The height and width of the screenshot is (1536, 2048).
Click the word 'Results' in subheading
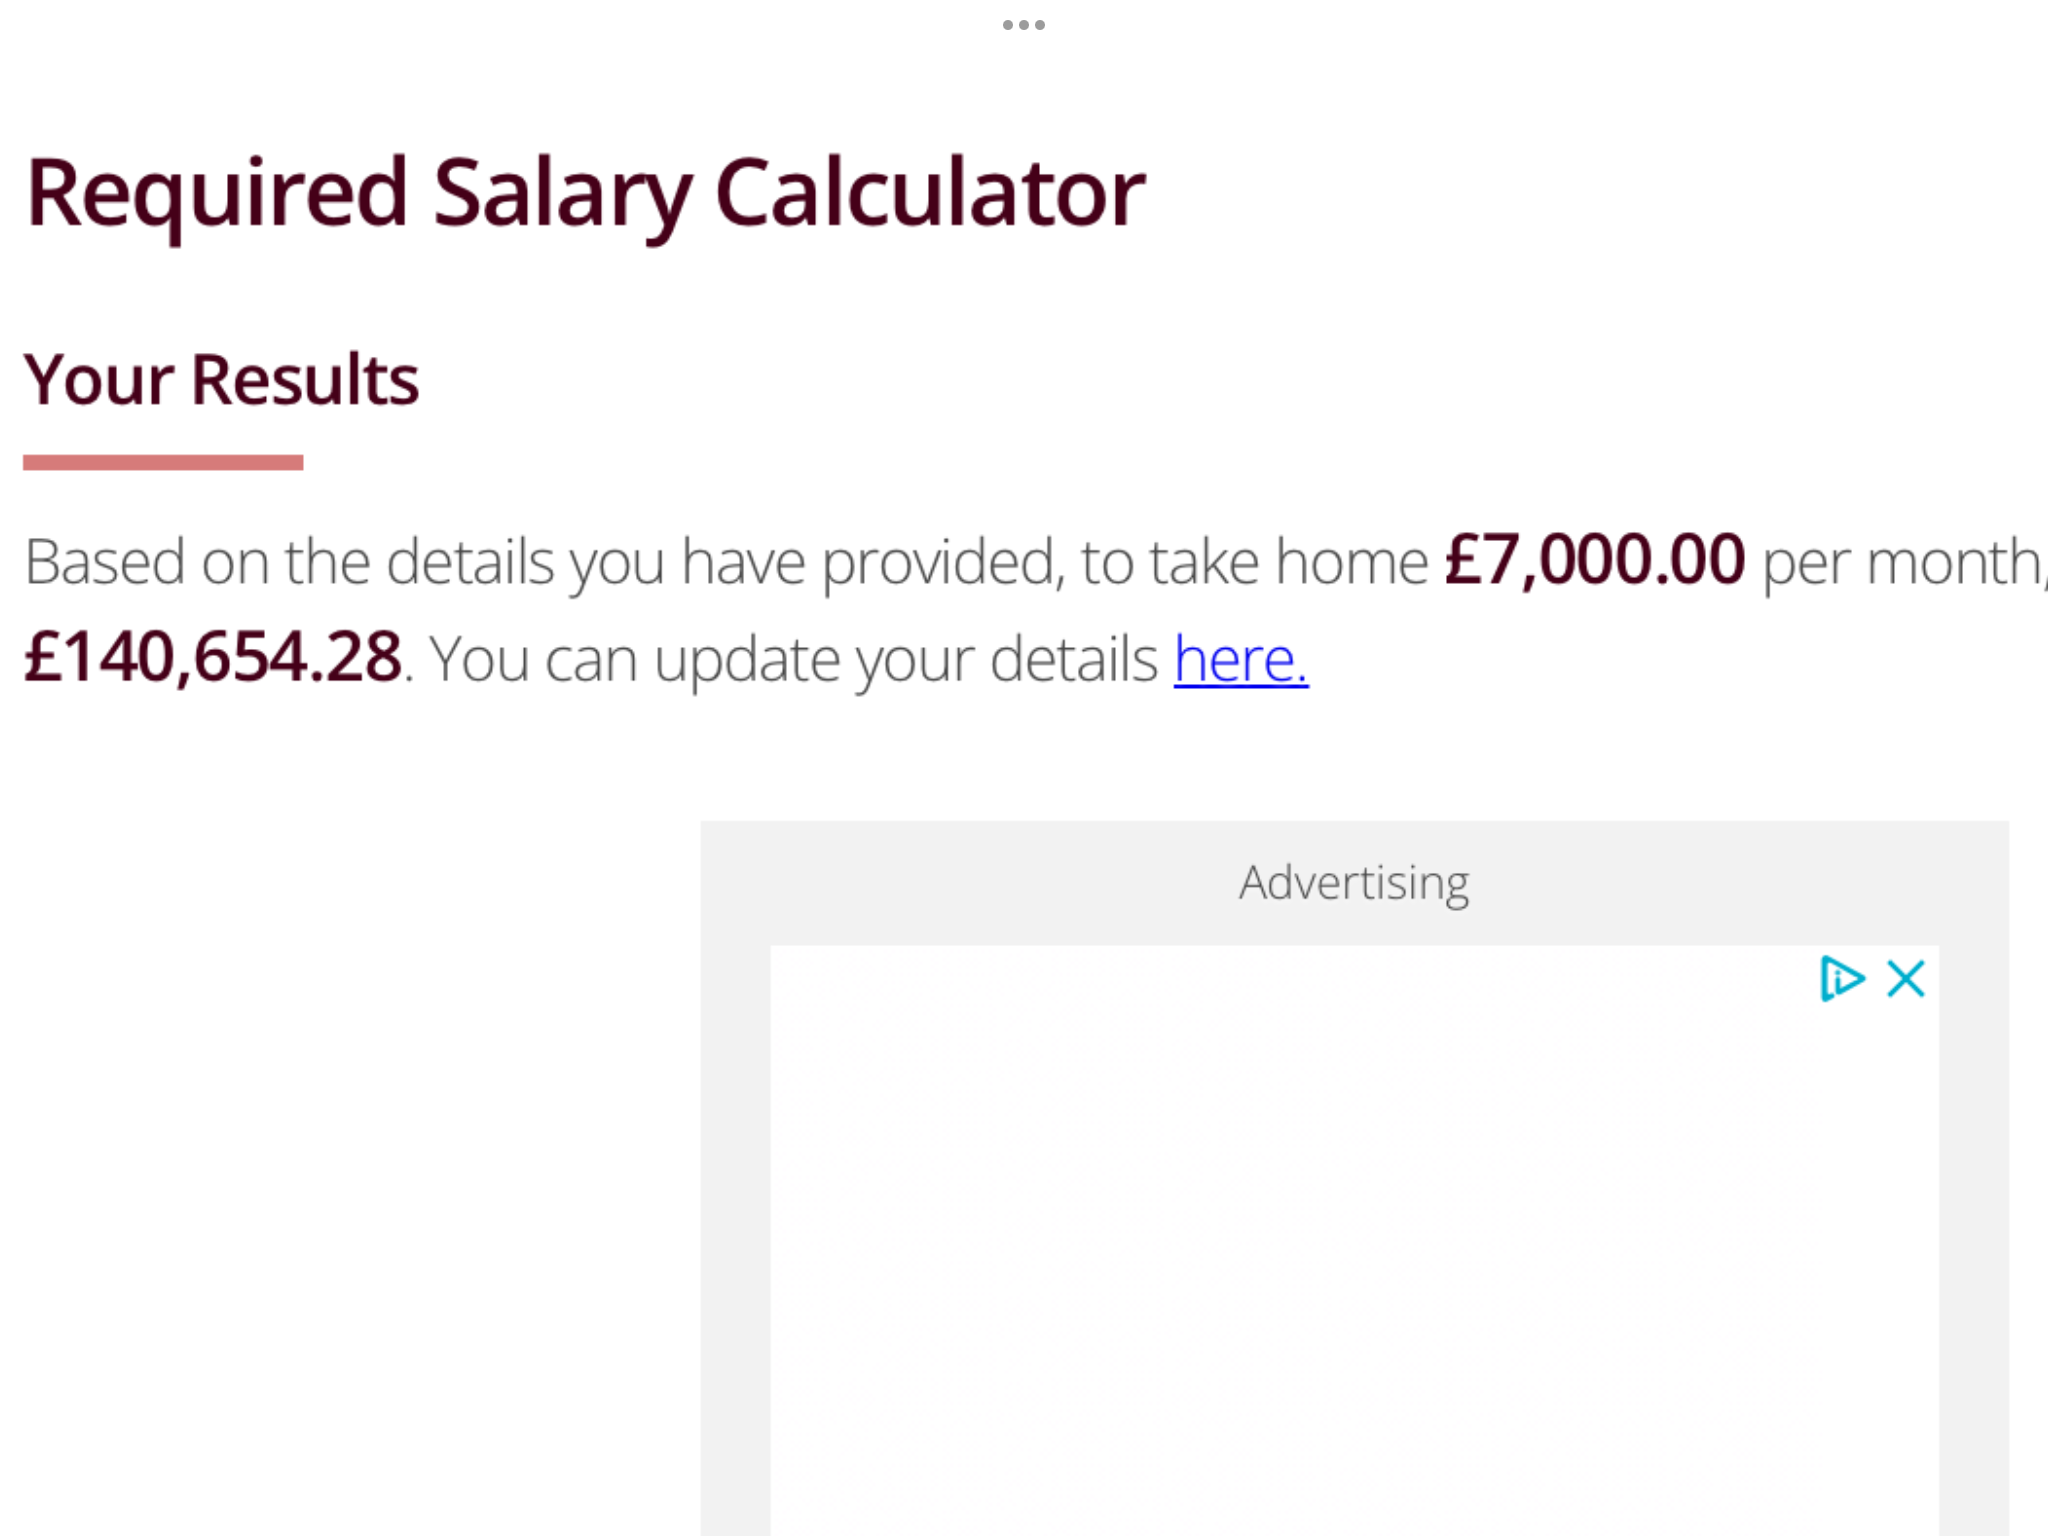click(305, 380)
